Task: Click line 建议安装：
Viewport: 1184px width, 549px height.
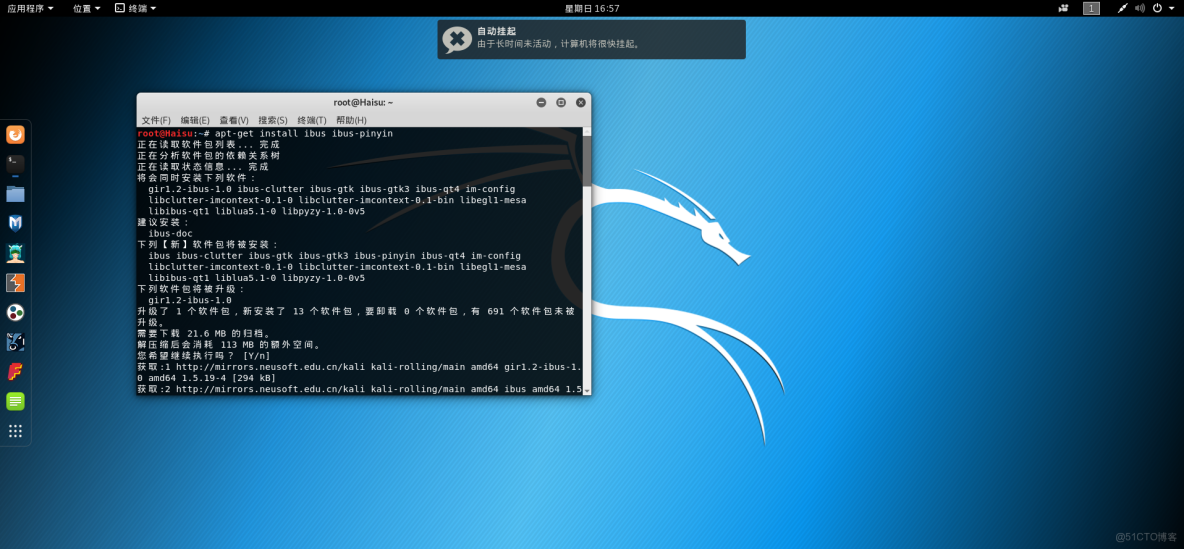Action: [x=165, y=223]
